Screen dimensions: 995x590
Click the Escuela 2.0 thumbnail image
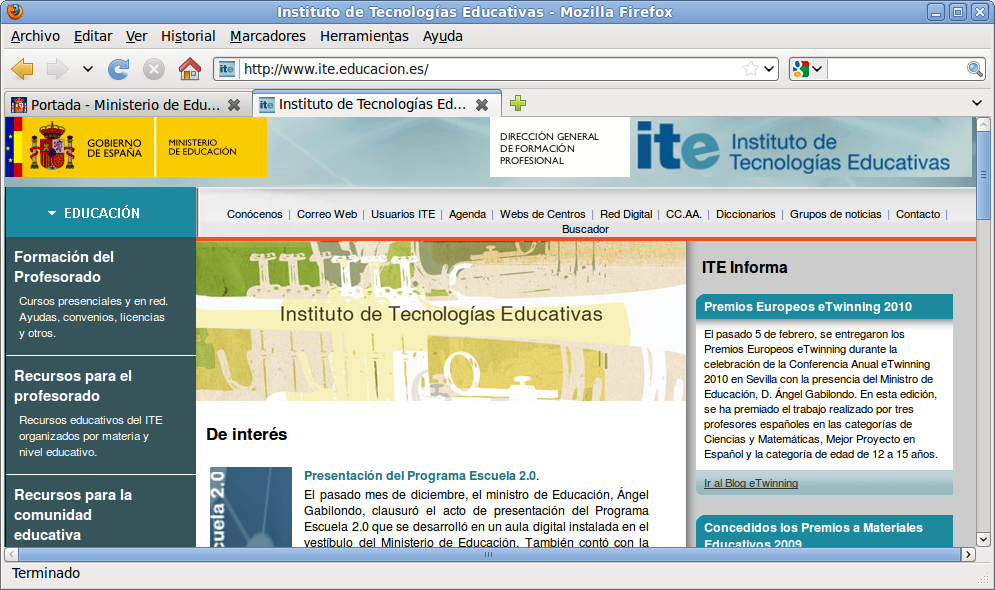(251, 507)
